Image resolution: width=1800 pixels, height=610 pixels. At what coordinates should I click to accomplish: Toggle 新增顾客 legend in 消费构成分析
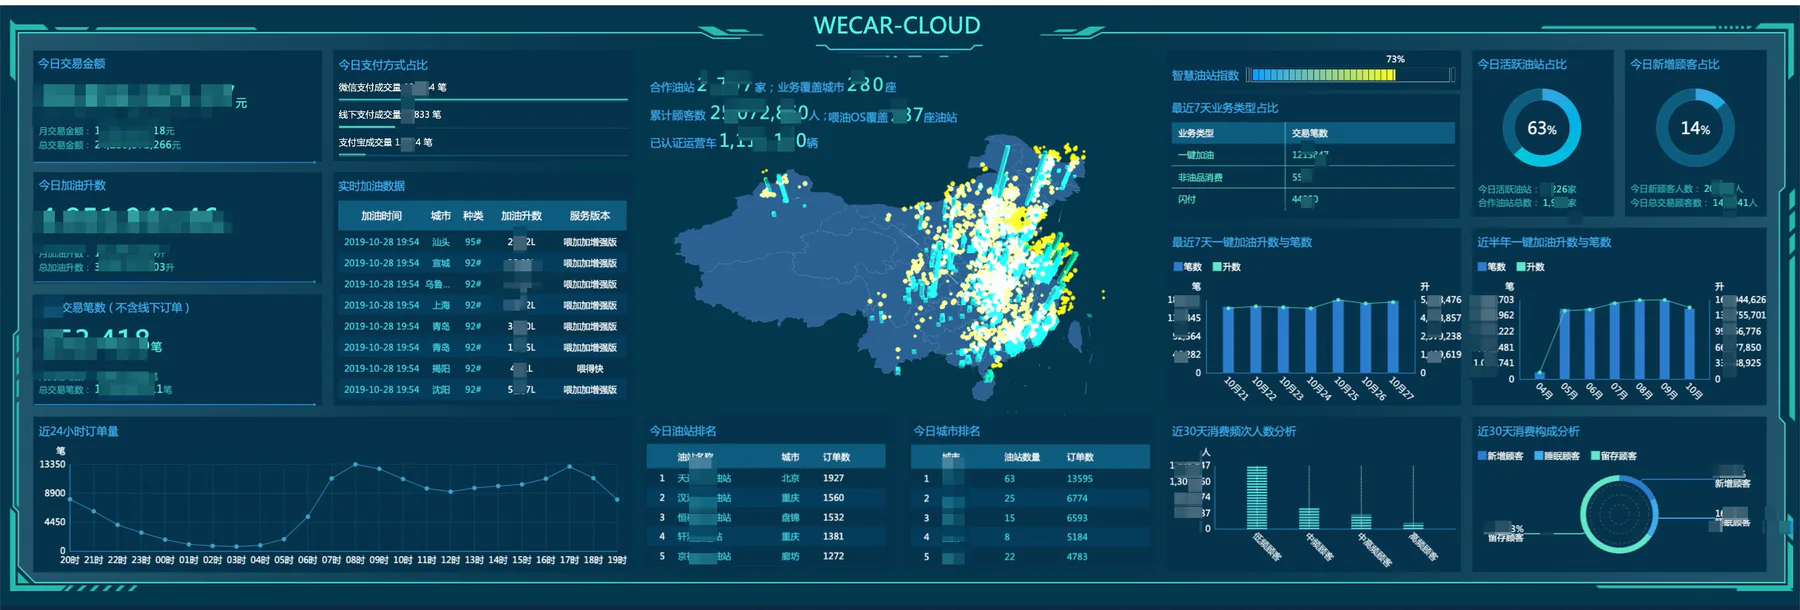click(1501, 456)
